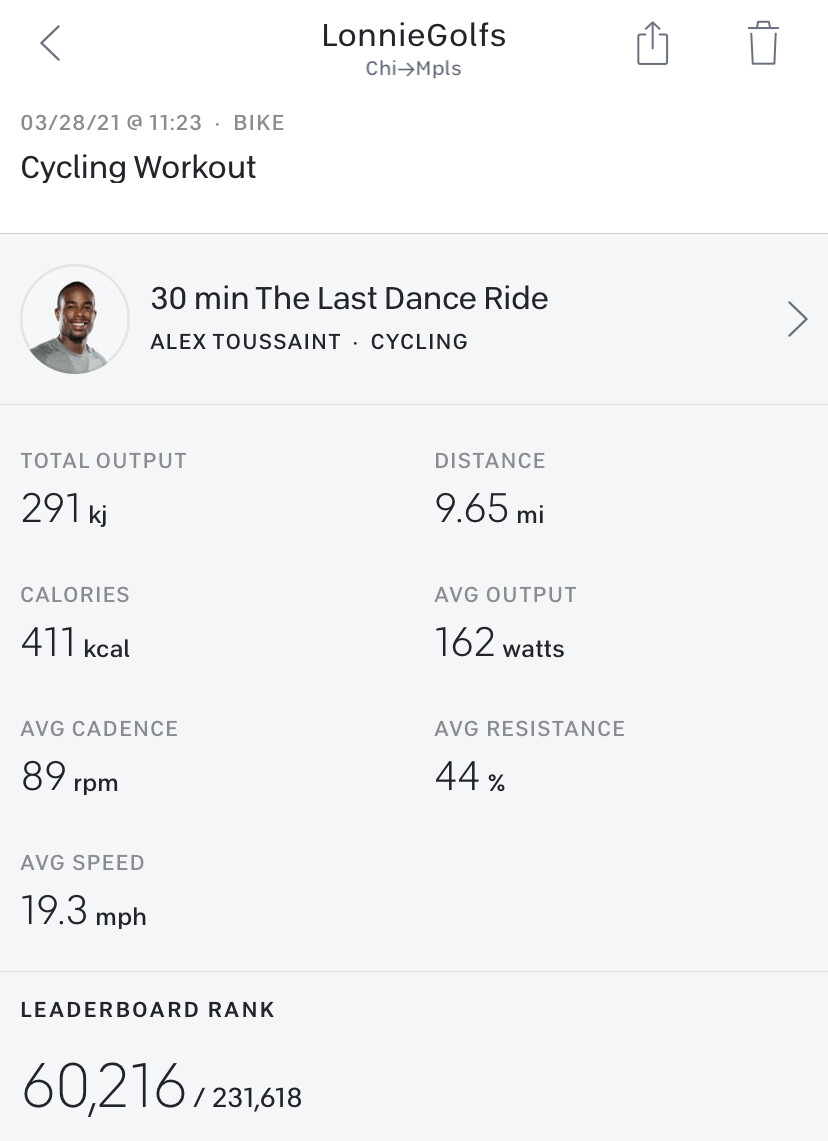Select the 03/28/21 workout date line
Viewport: 828px width, 1141px height.
click(x=152, y=123)
